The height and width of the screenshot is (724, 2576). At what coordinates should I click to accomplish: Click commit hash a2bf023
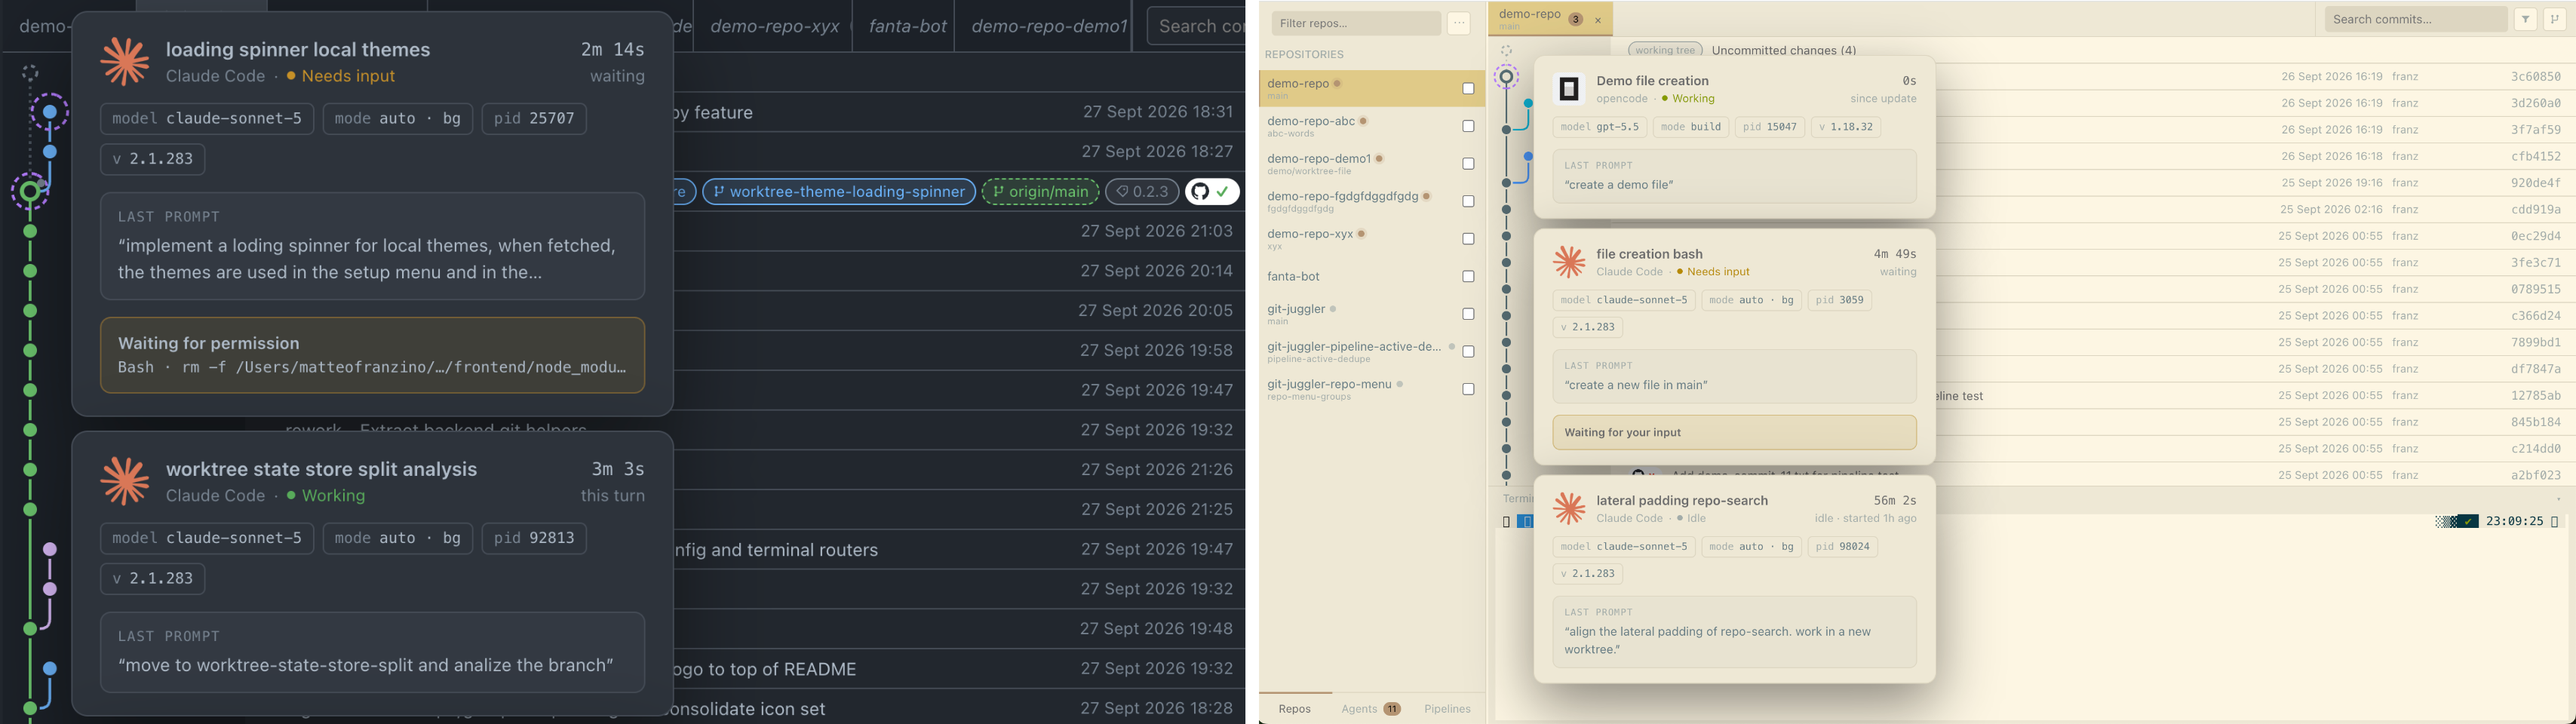coord(2535,476)
